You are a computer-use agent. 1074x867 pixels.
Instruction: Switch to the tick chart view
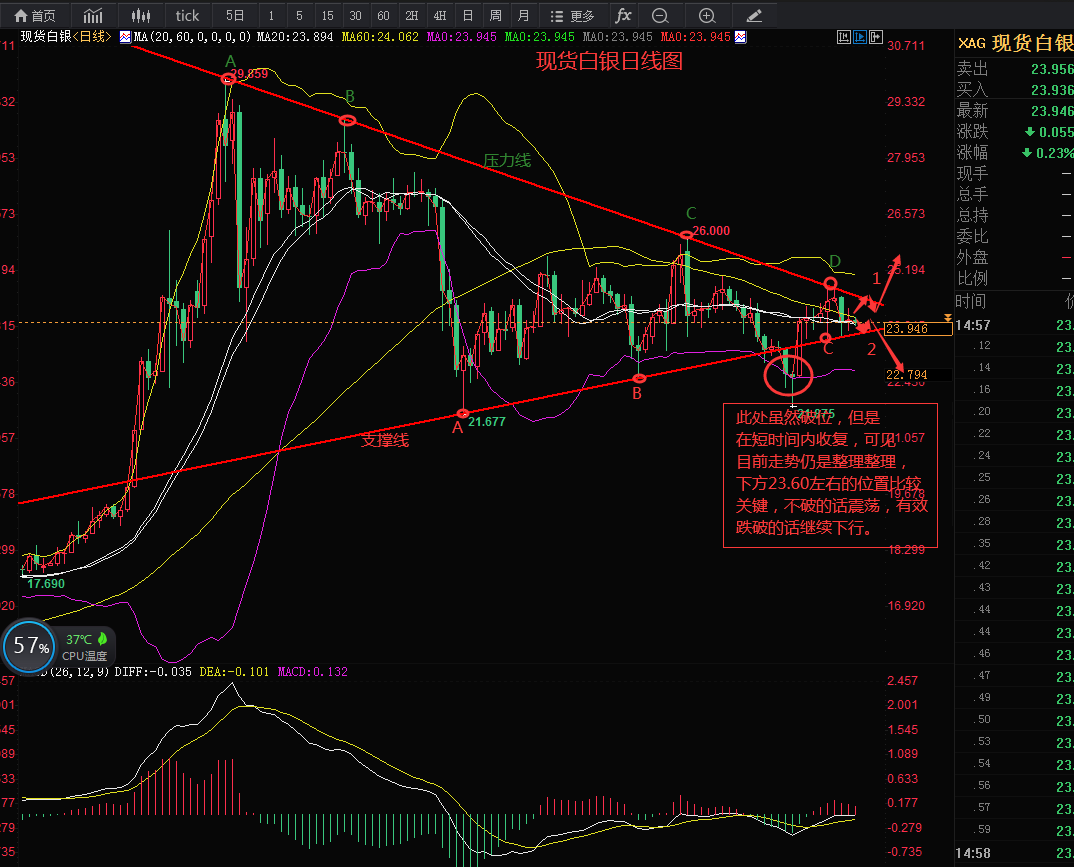187,15
